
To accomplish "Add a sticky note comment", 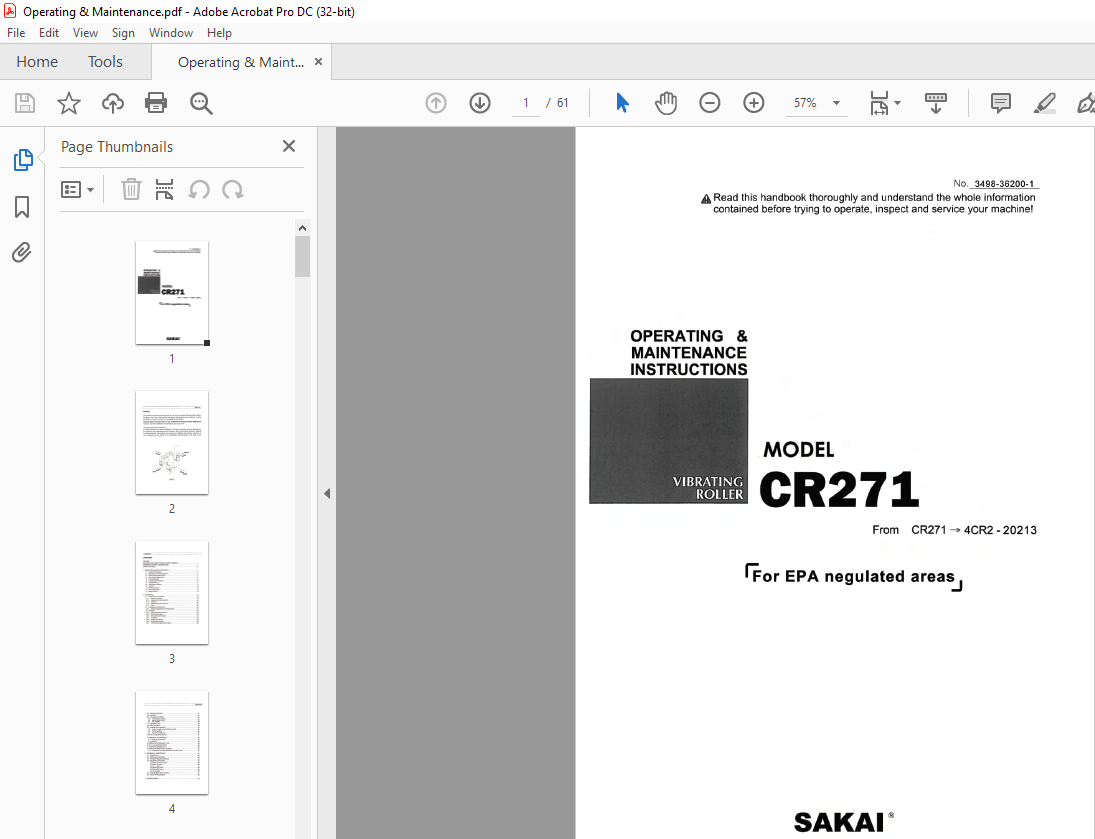I will (1001, 103).
